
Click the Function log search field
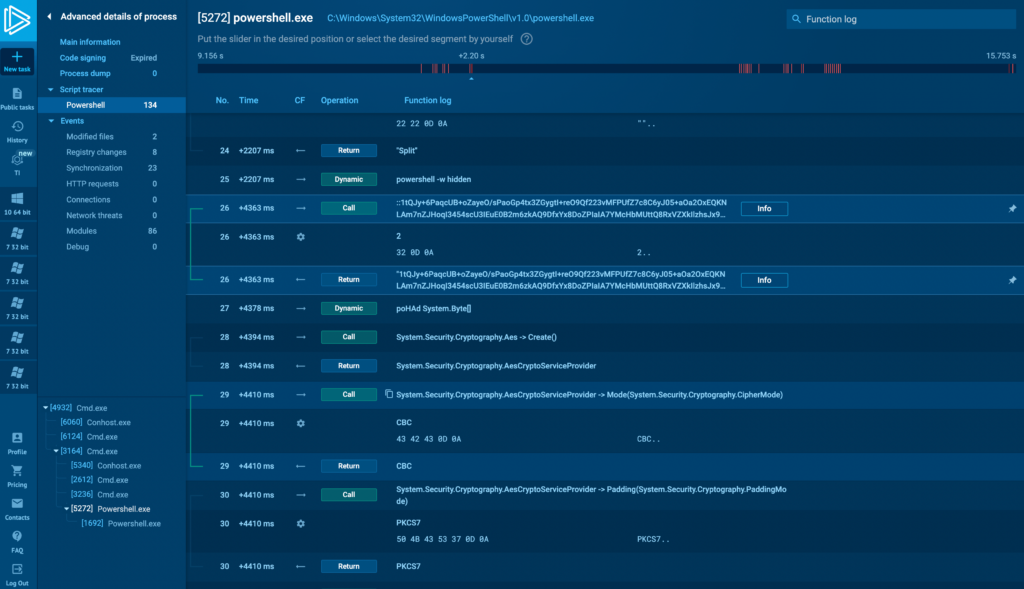click(900, 19)
